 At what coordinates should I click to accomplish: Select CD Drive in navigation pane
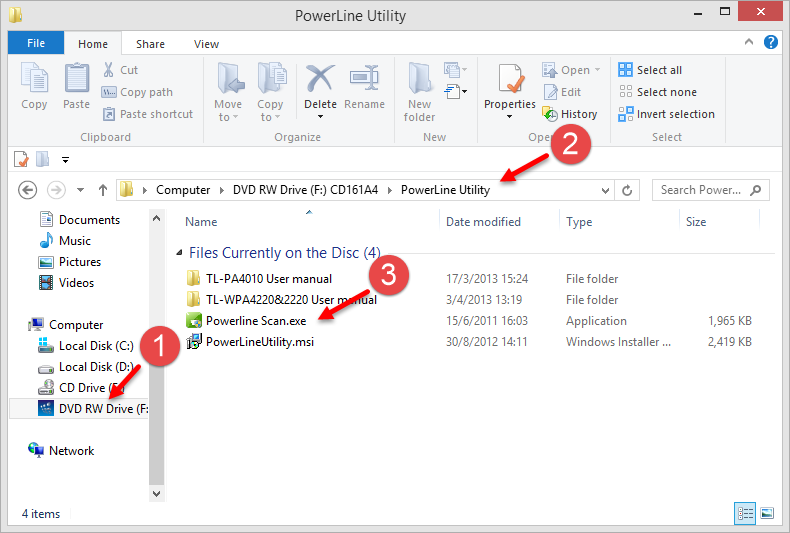(81, 388)
